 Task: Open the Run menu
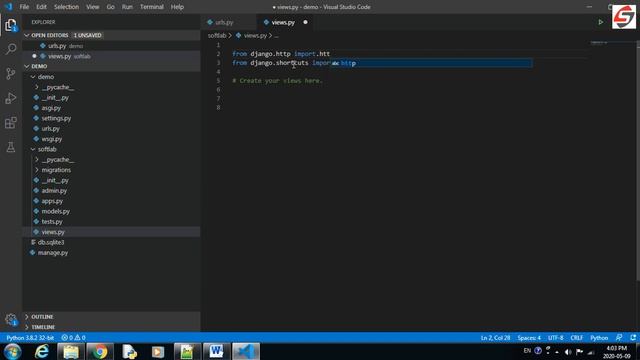pos(127,7)
